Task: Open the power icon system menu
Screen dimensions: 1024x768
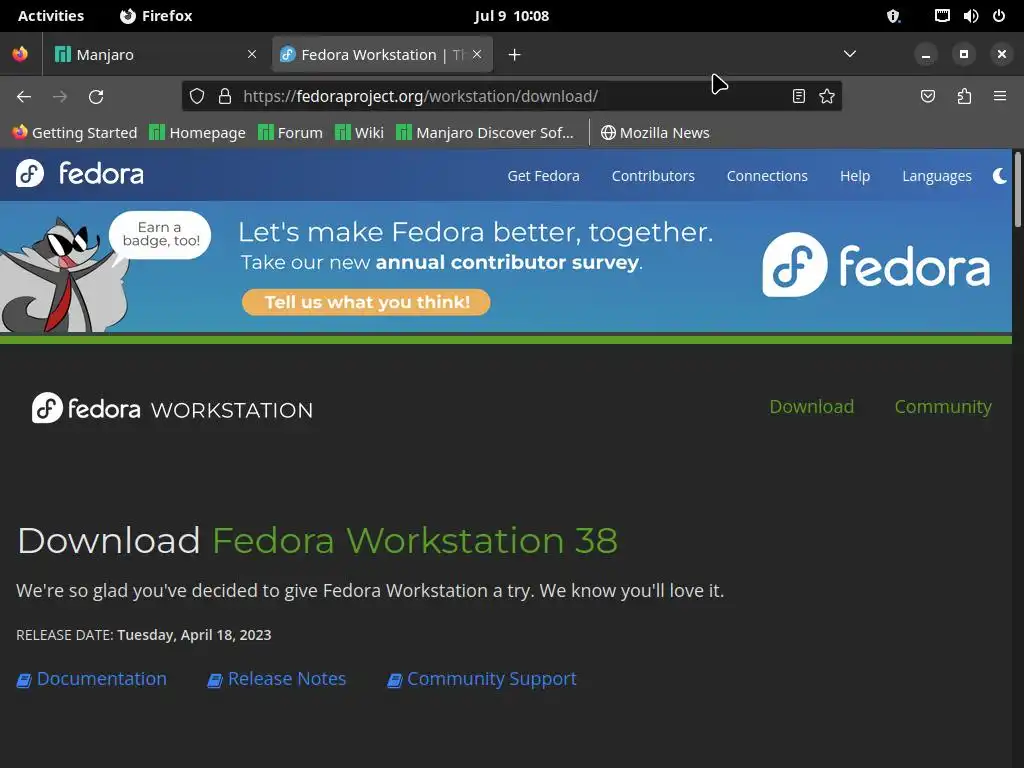Action: (999, 16)
